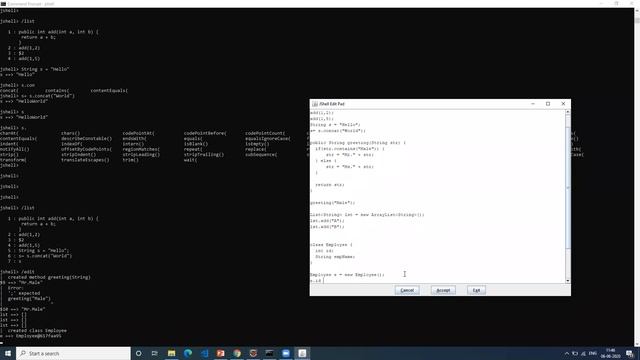Click the Edit Pad vertical scrollbar thumb
The height and width of the screenshot is (360, 640).
click(567, 188)
